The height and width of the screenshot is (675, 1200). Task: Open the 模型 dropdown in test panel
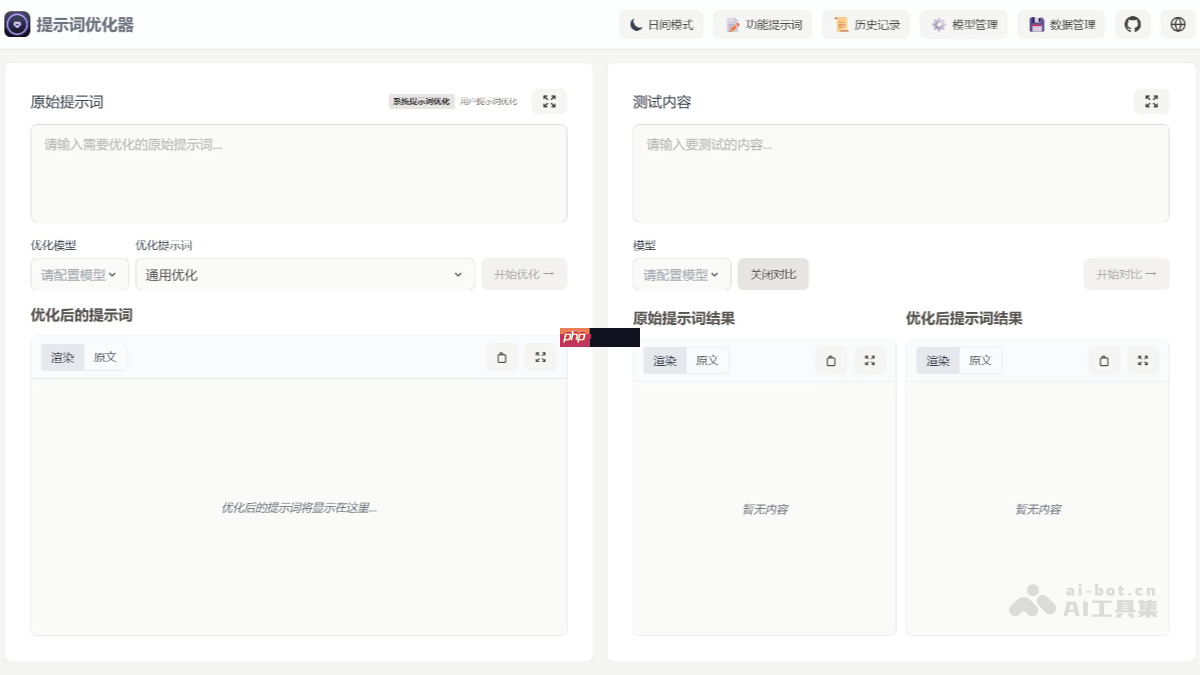pos(681,273)
